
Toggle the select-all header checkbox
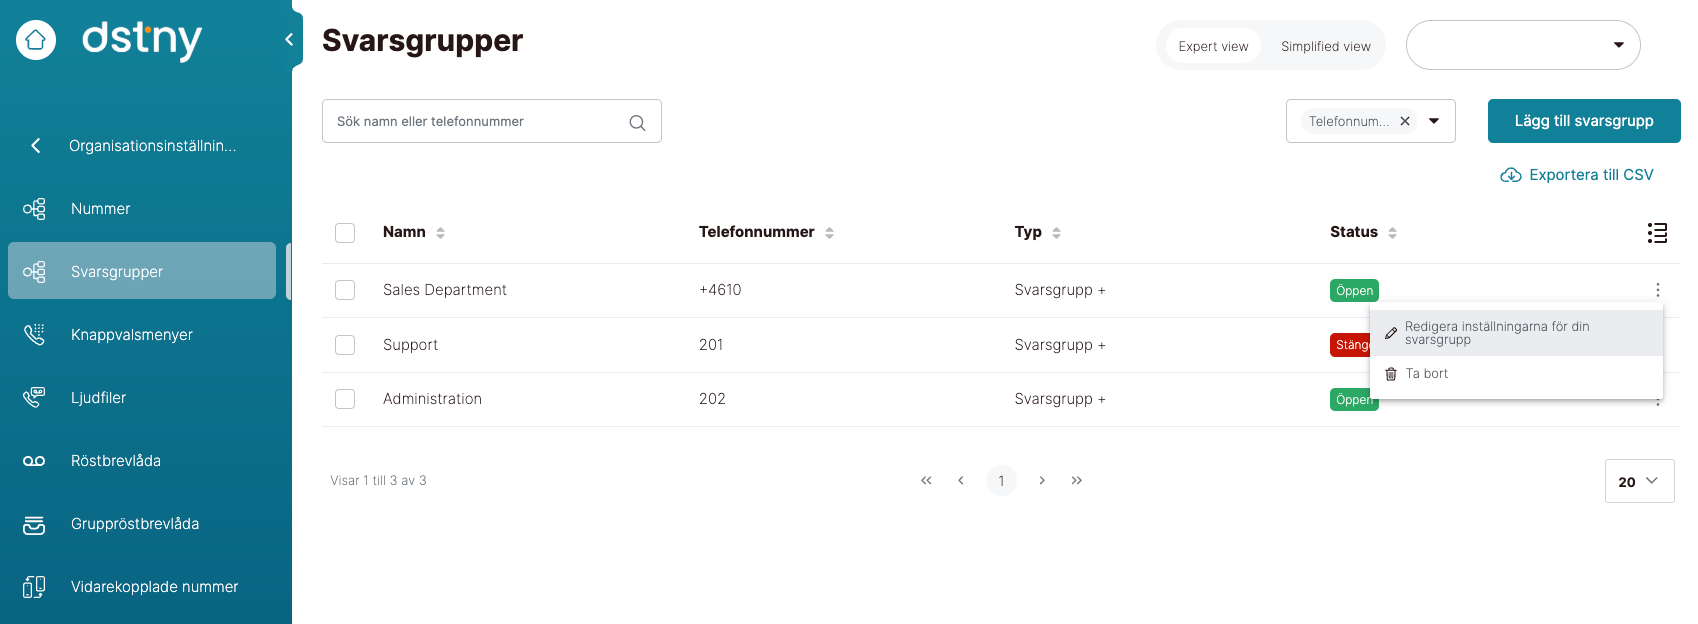(x=345, y=233)
